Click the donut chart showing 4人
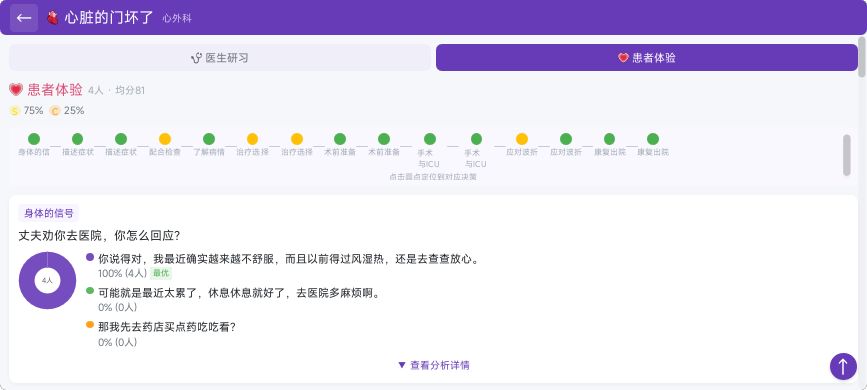Screen dimensions: 867x390 click(47, 280)
